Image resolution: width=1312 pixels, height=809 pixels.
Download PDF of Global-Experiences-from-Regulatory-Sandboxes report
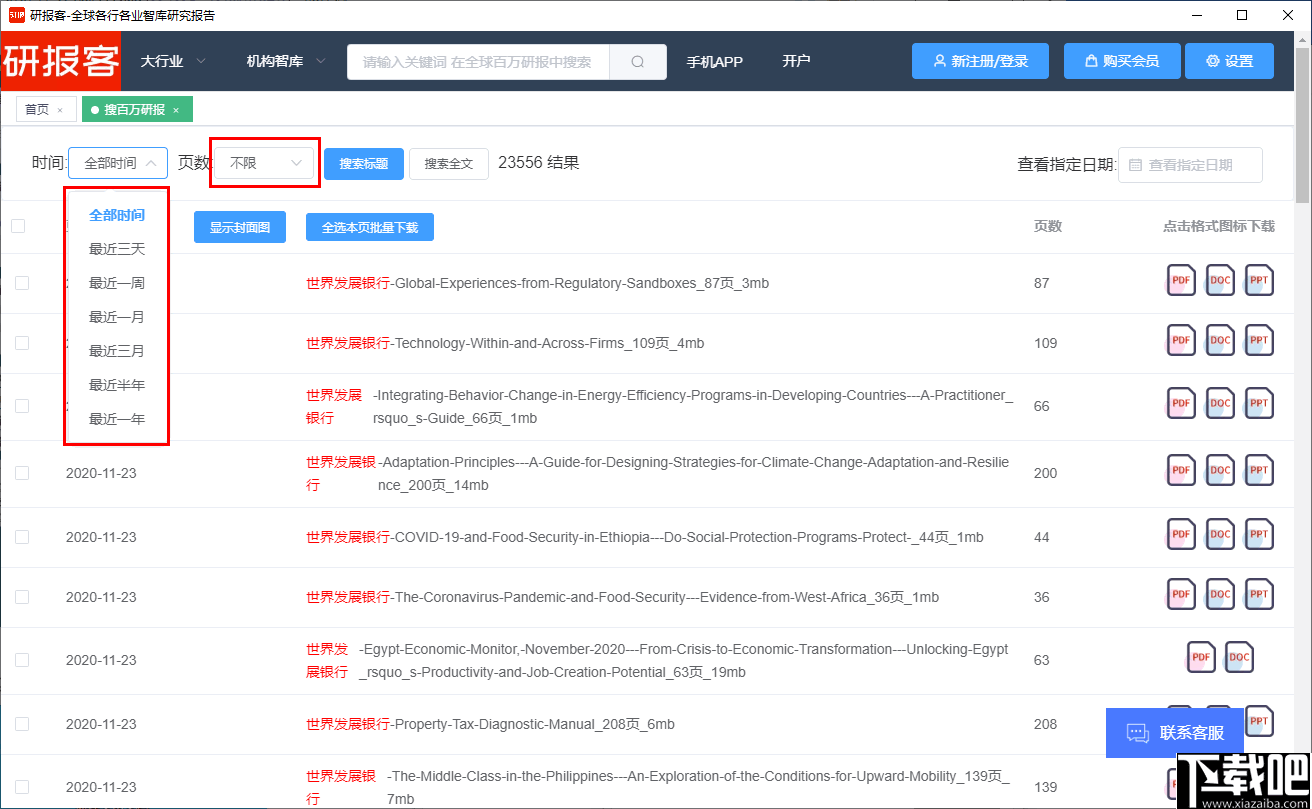(1181, 281)
